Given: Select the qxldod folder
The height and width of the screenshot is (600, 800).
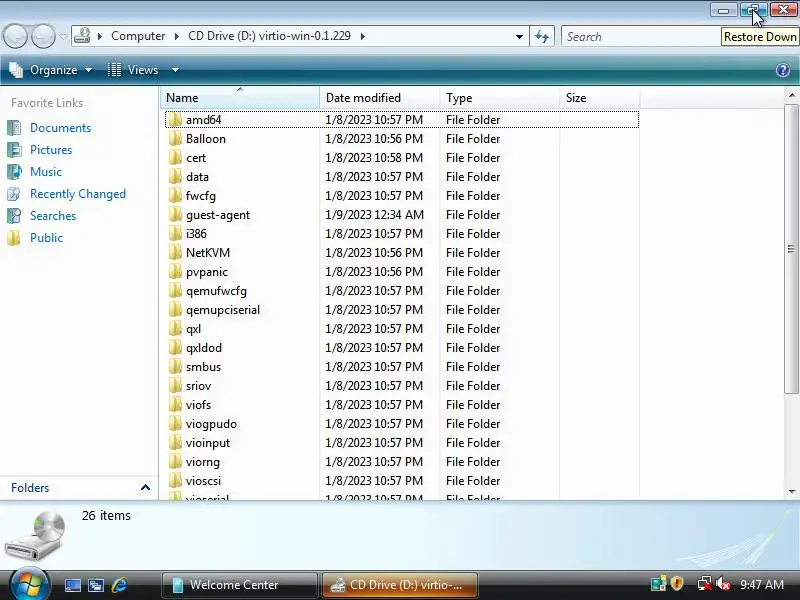Looking at the screenshot, I should point(204,348).
